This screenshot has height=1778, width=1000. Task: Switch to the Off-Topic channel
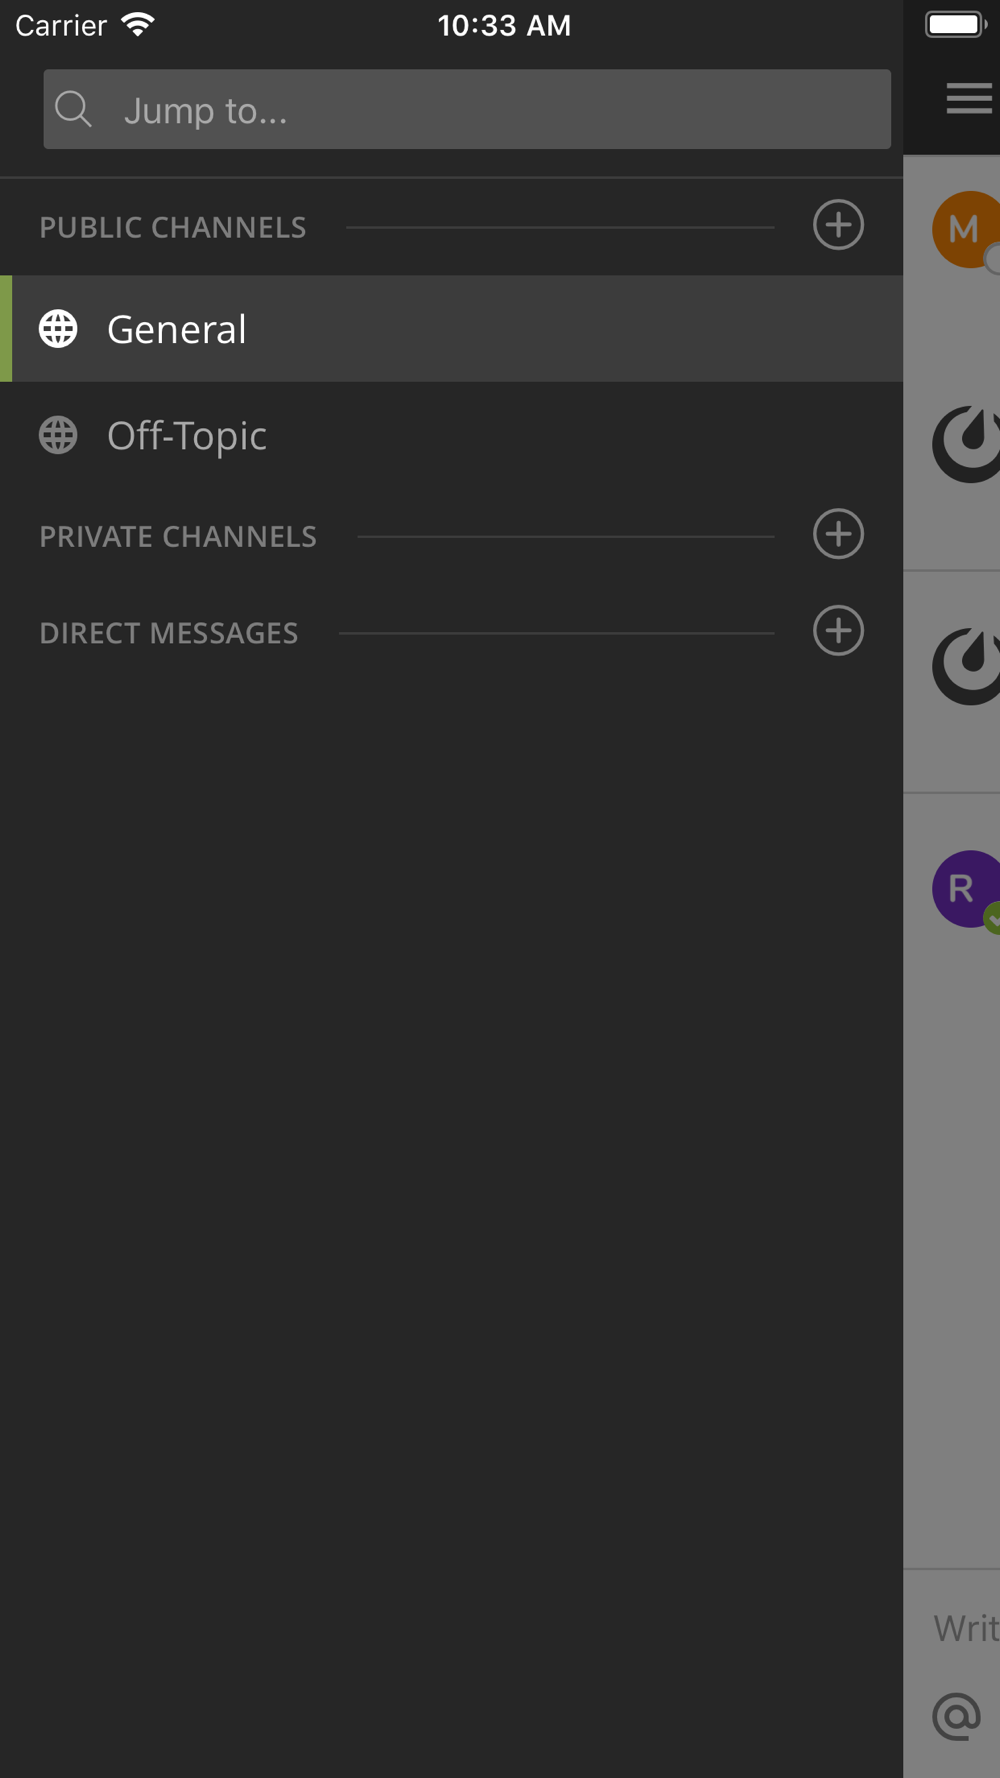coord(451,435)
